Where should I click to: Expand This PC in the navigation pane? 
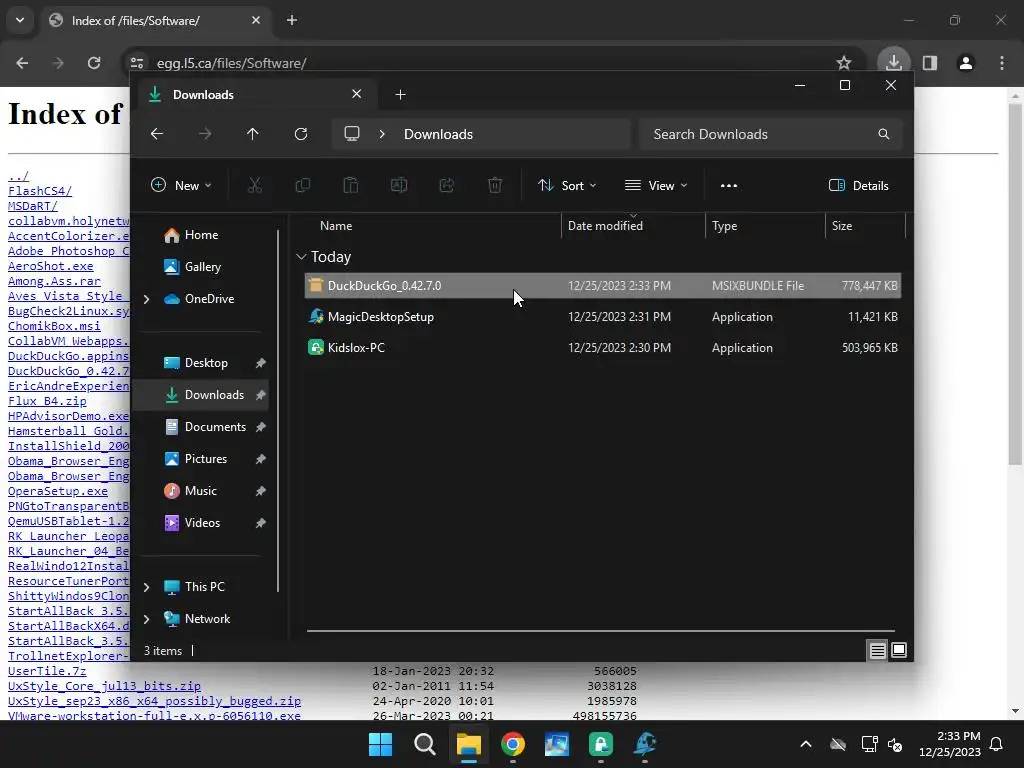(x=146, y=587)
